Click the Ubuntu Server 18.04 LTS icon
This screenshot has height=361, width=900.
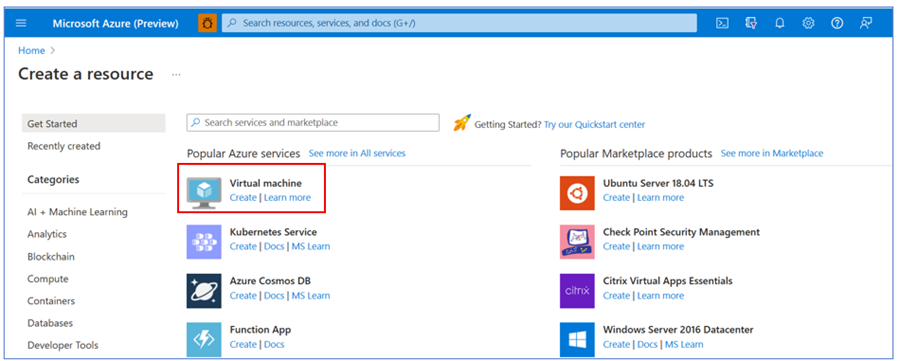pyautogui.click(x=577, y=193)
